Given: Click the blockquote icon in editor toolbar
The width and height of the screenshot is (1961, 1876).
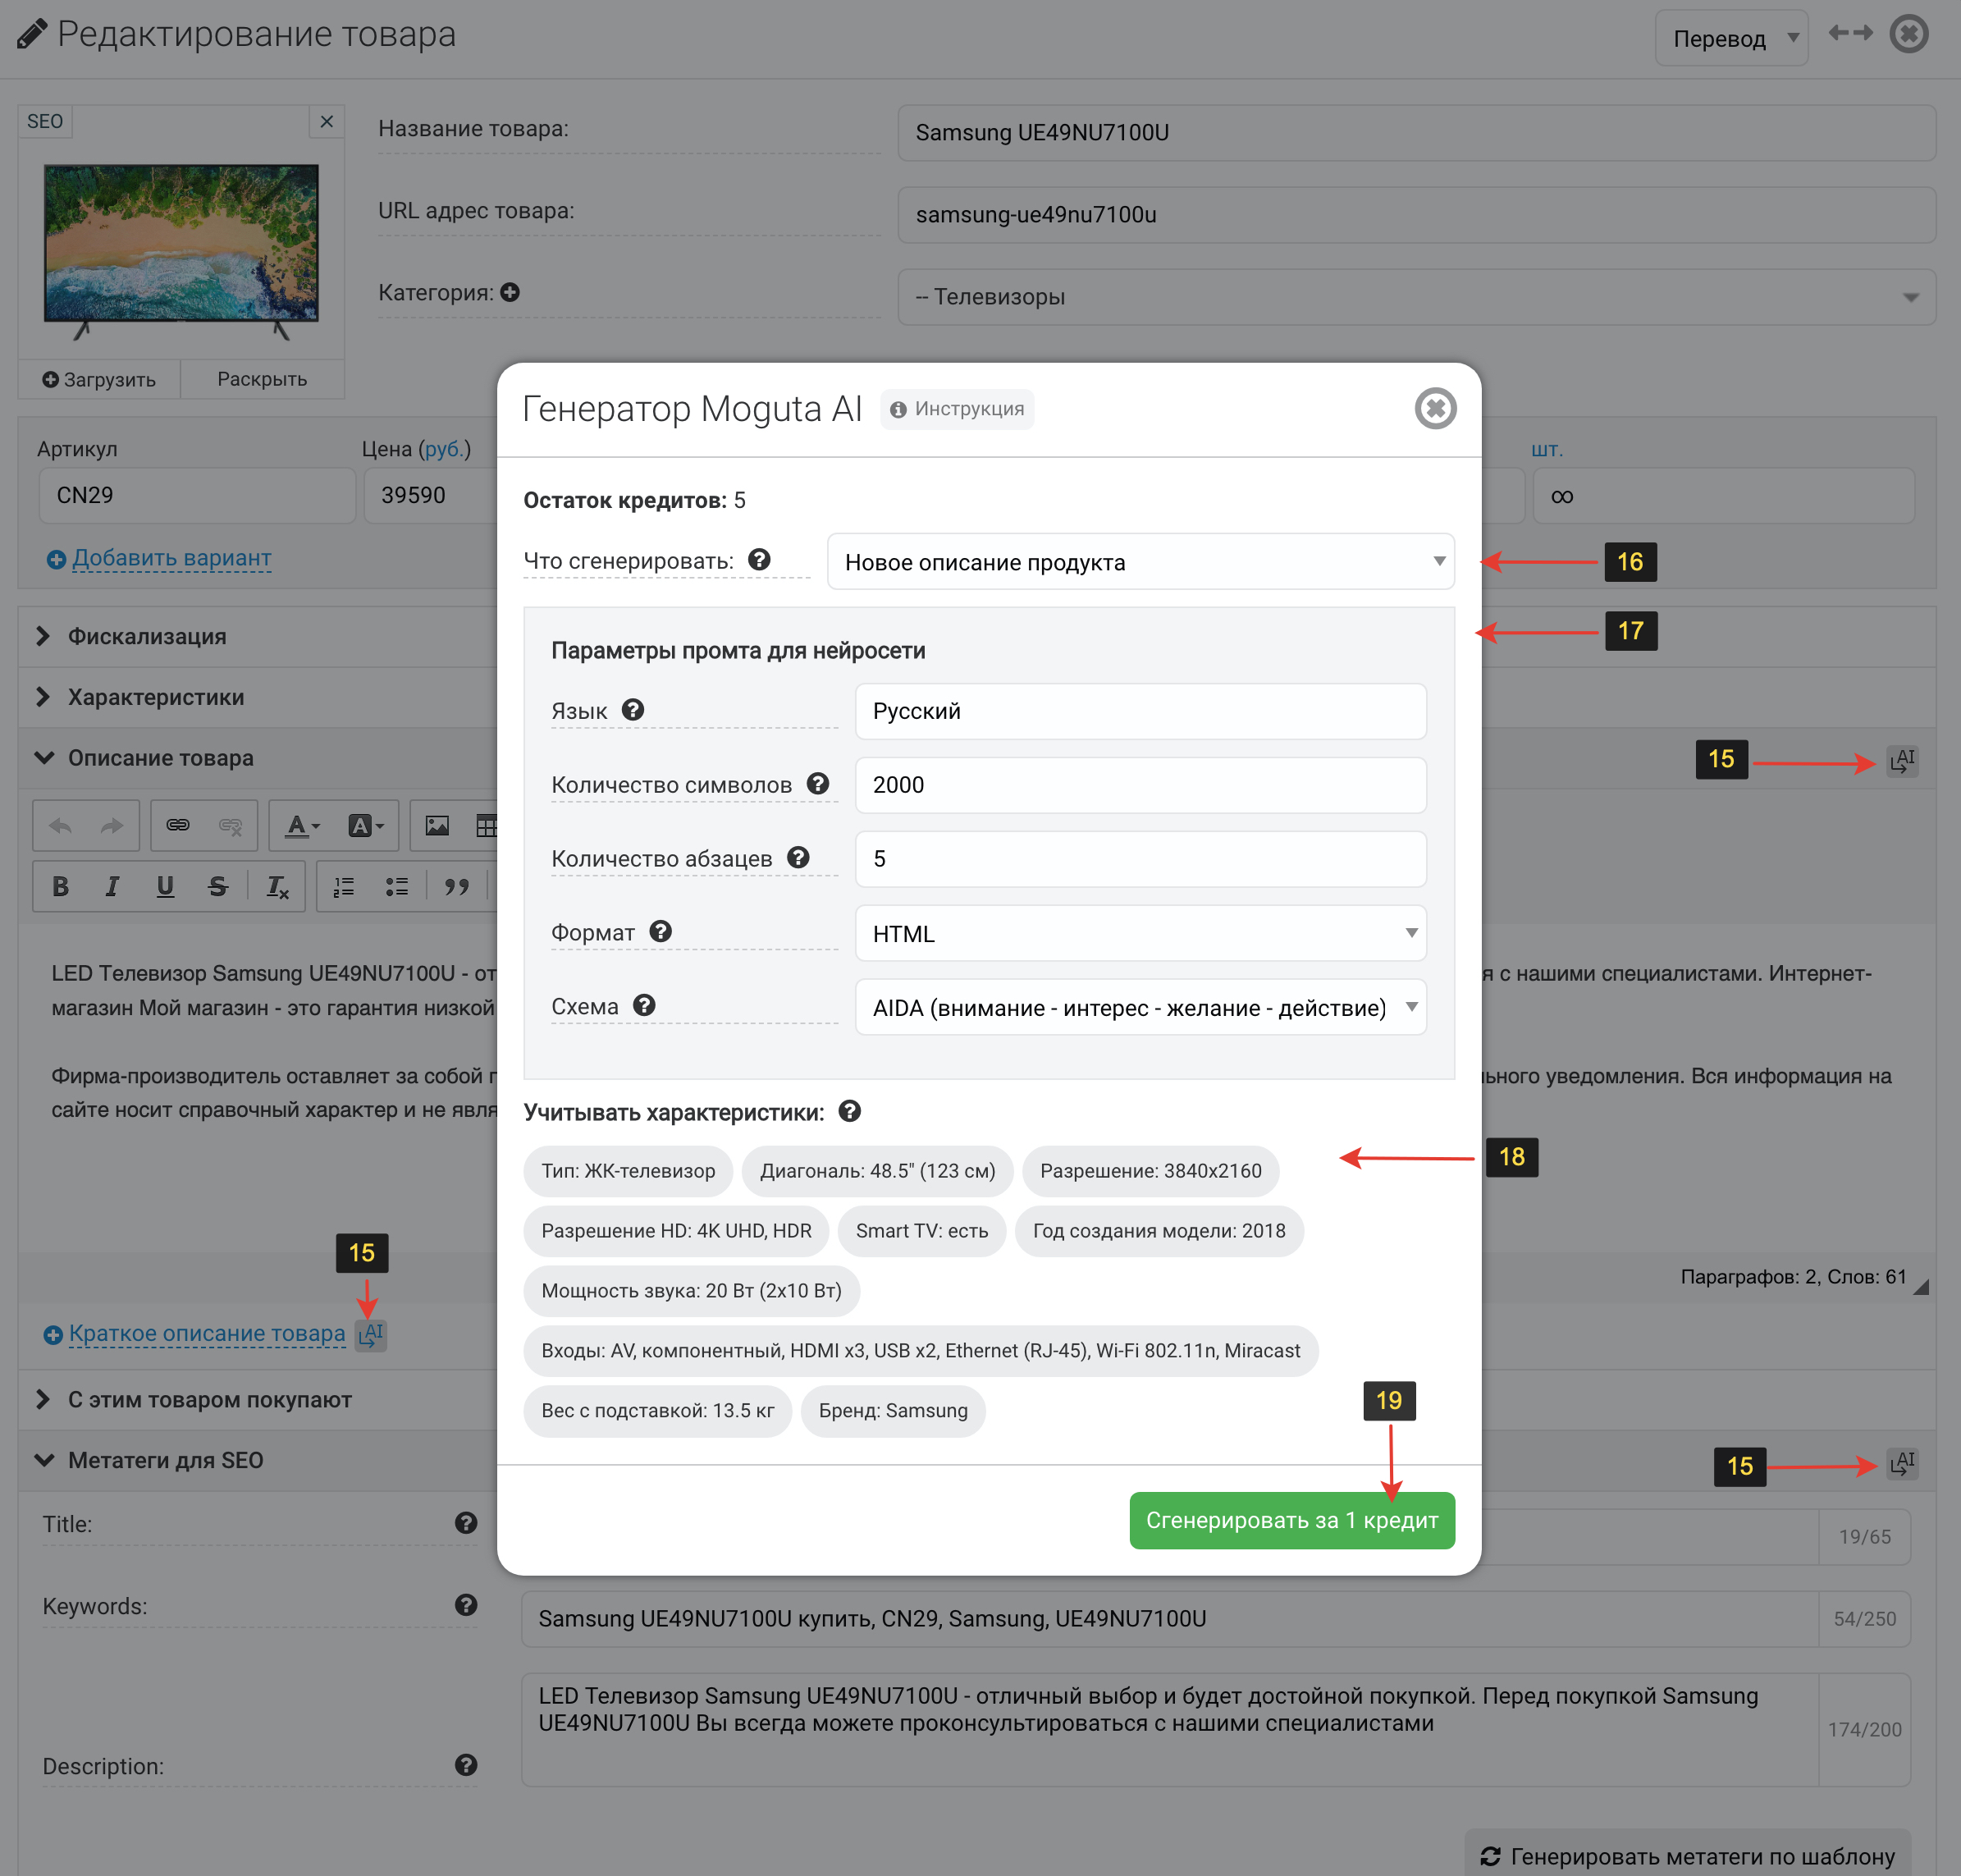Looking at the screenshot, I should (457, 886).
